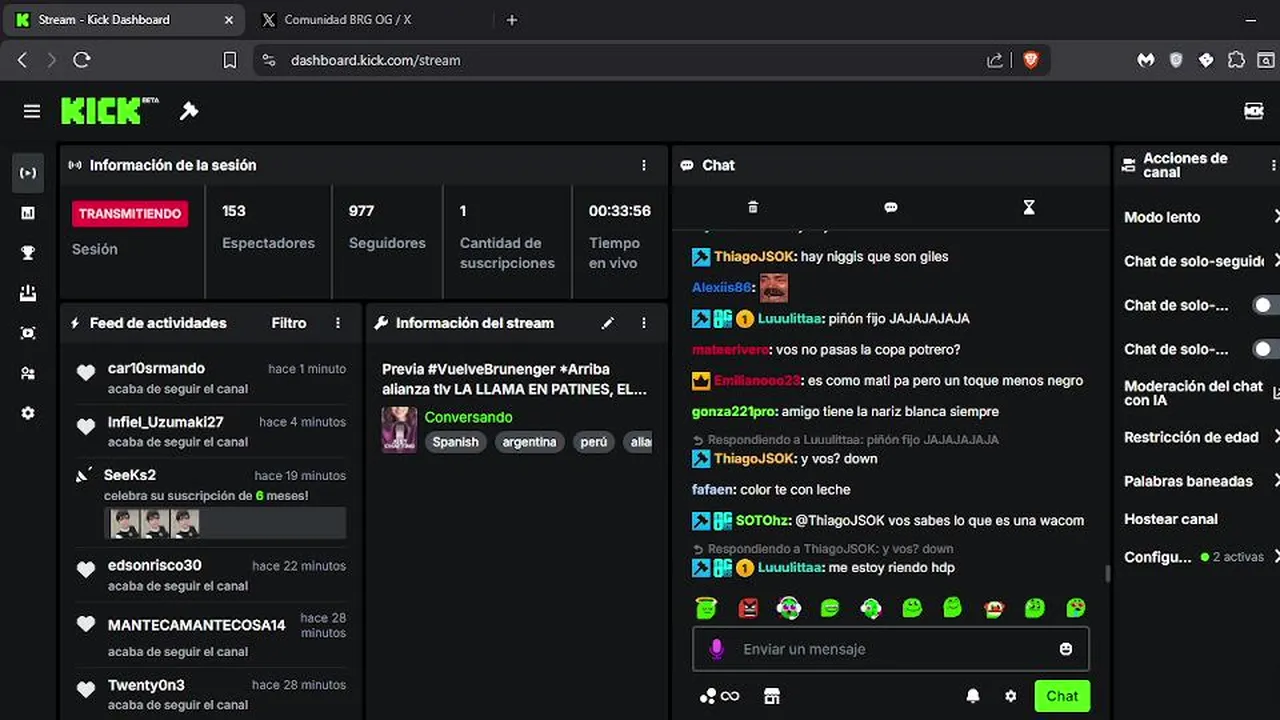1280x720 pixels.
Task: Click the green Chat send button
Action: click(1062, 696)
